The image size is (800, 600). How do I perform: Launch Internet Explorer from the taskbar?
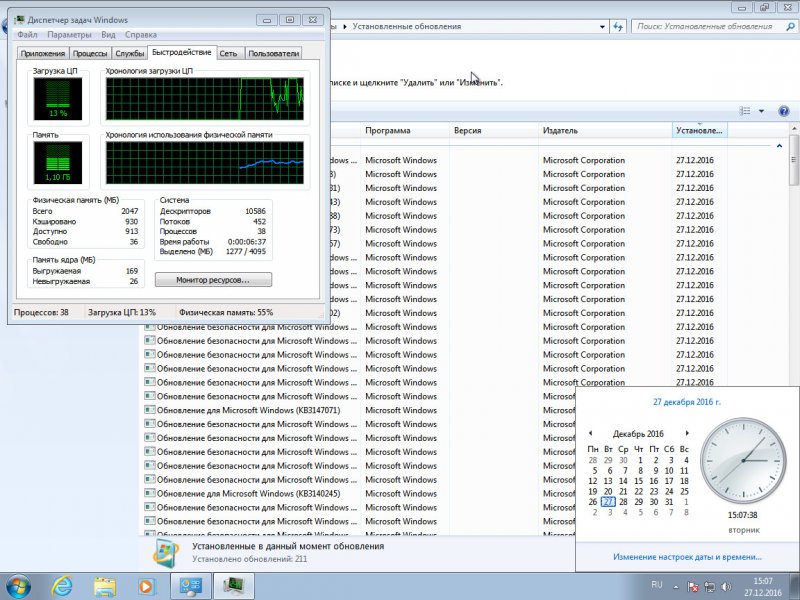[x=62, y=587]
